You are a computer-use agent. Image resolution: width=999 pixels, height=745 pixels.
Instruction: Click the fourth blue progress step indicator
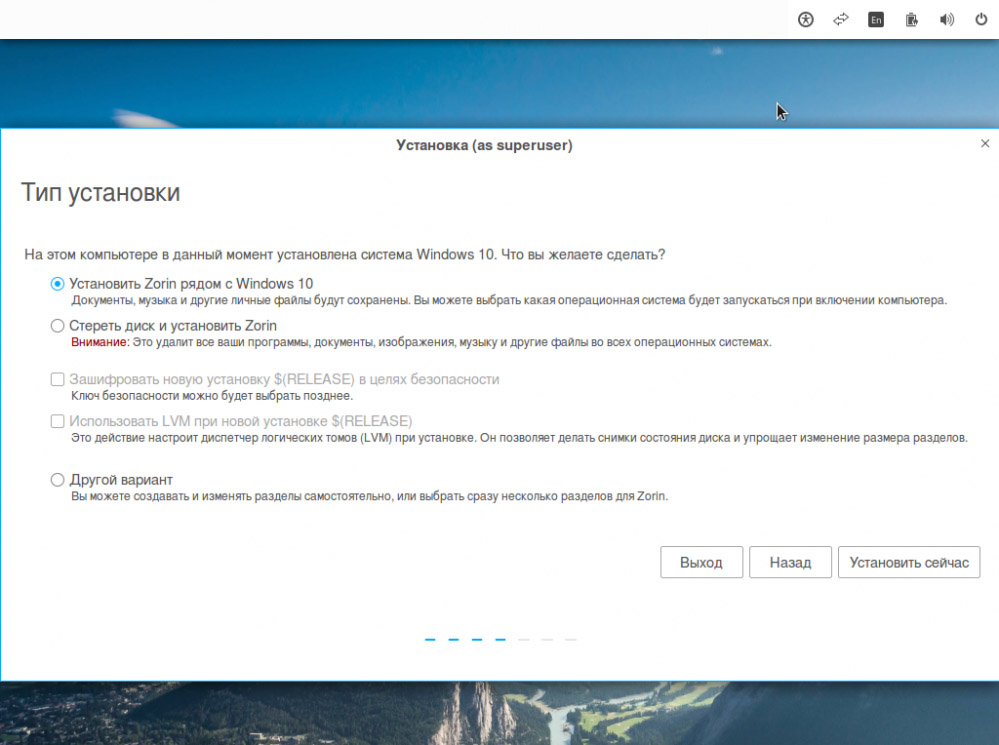500,639
